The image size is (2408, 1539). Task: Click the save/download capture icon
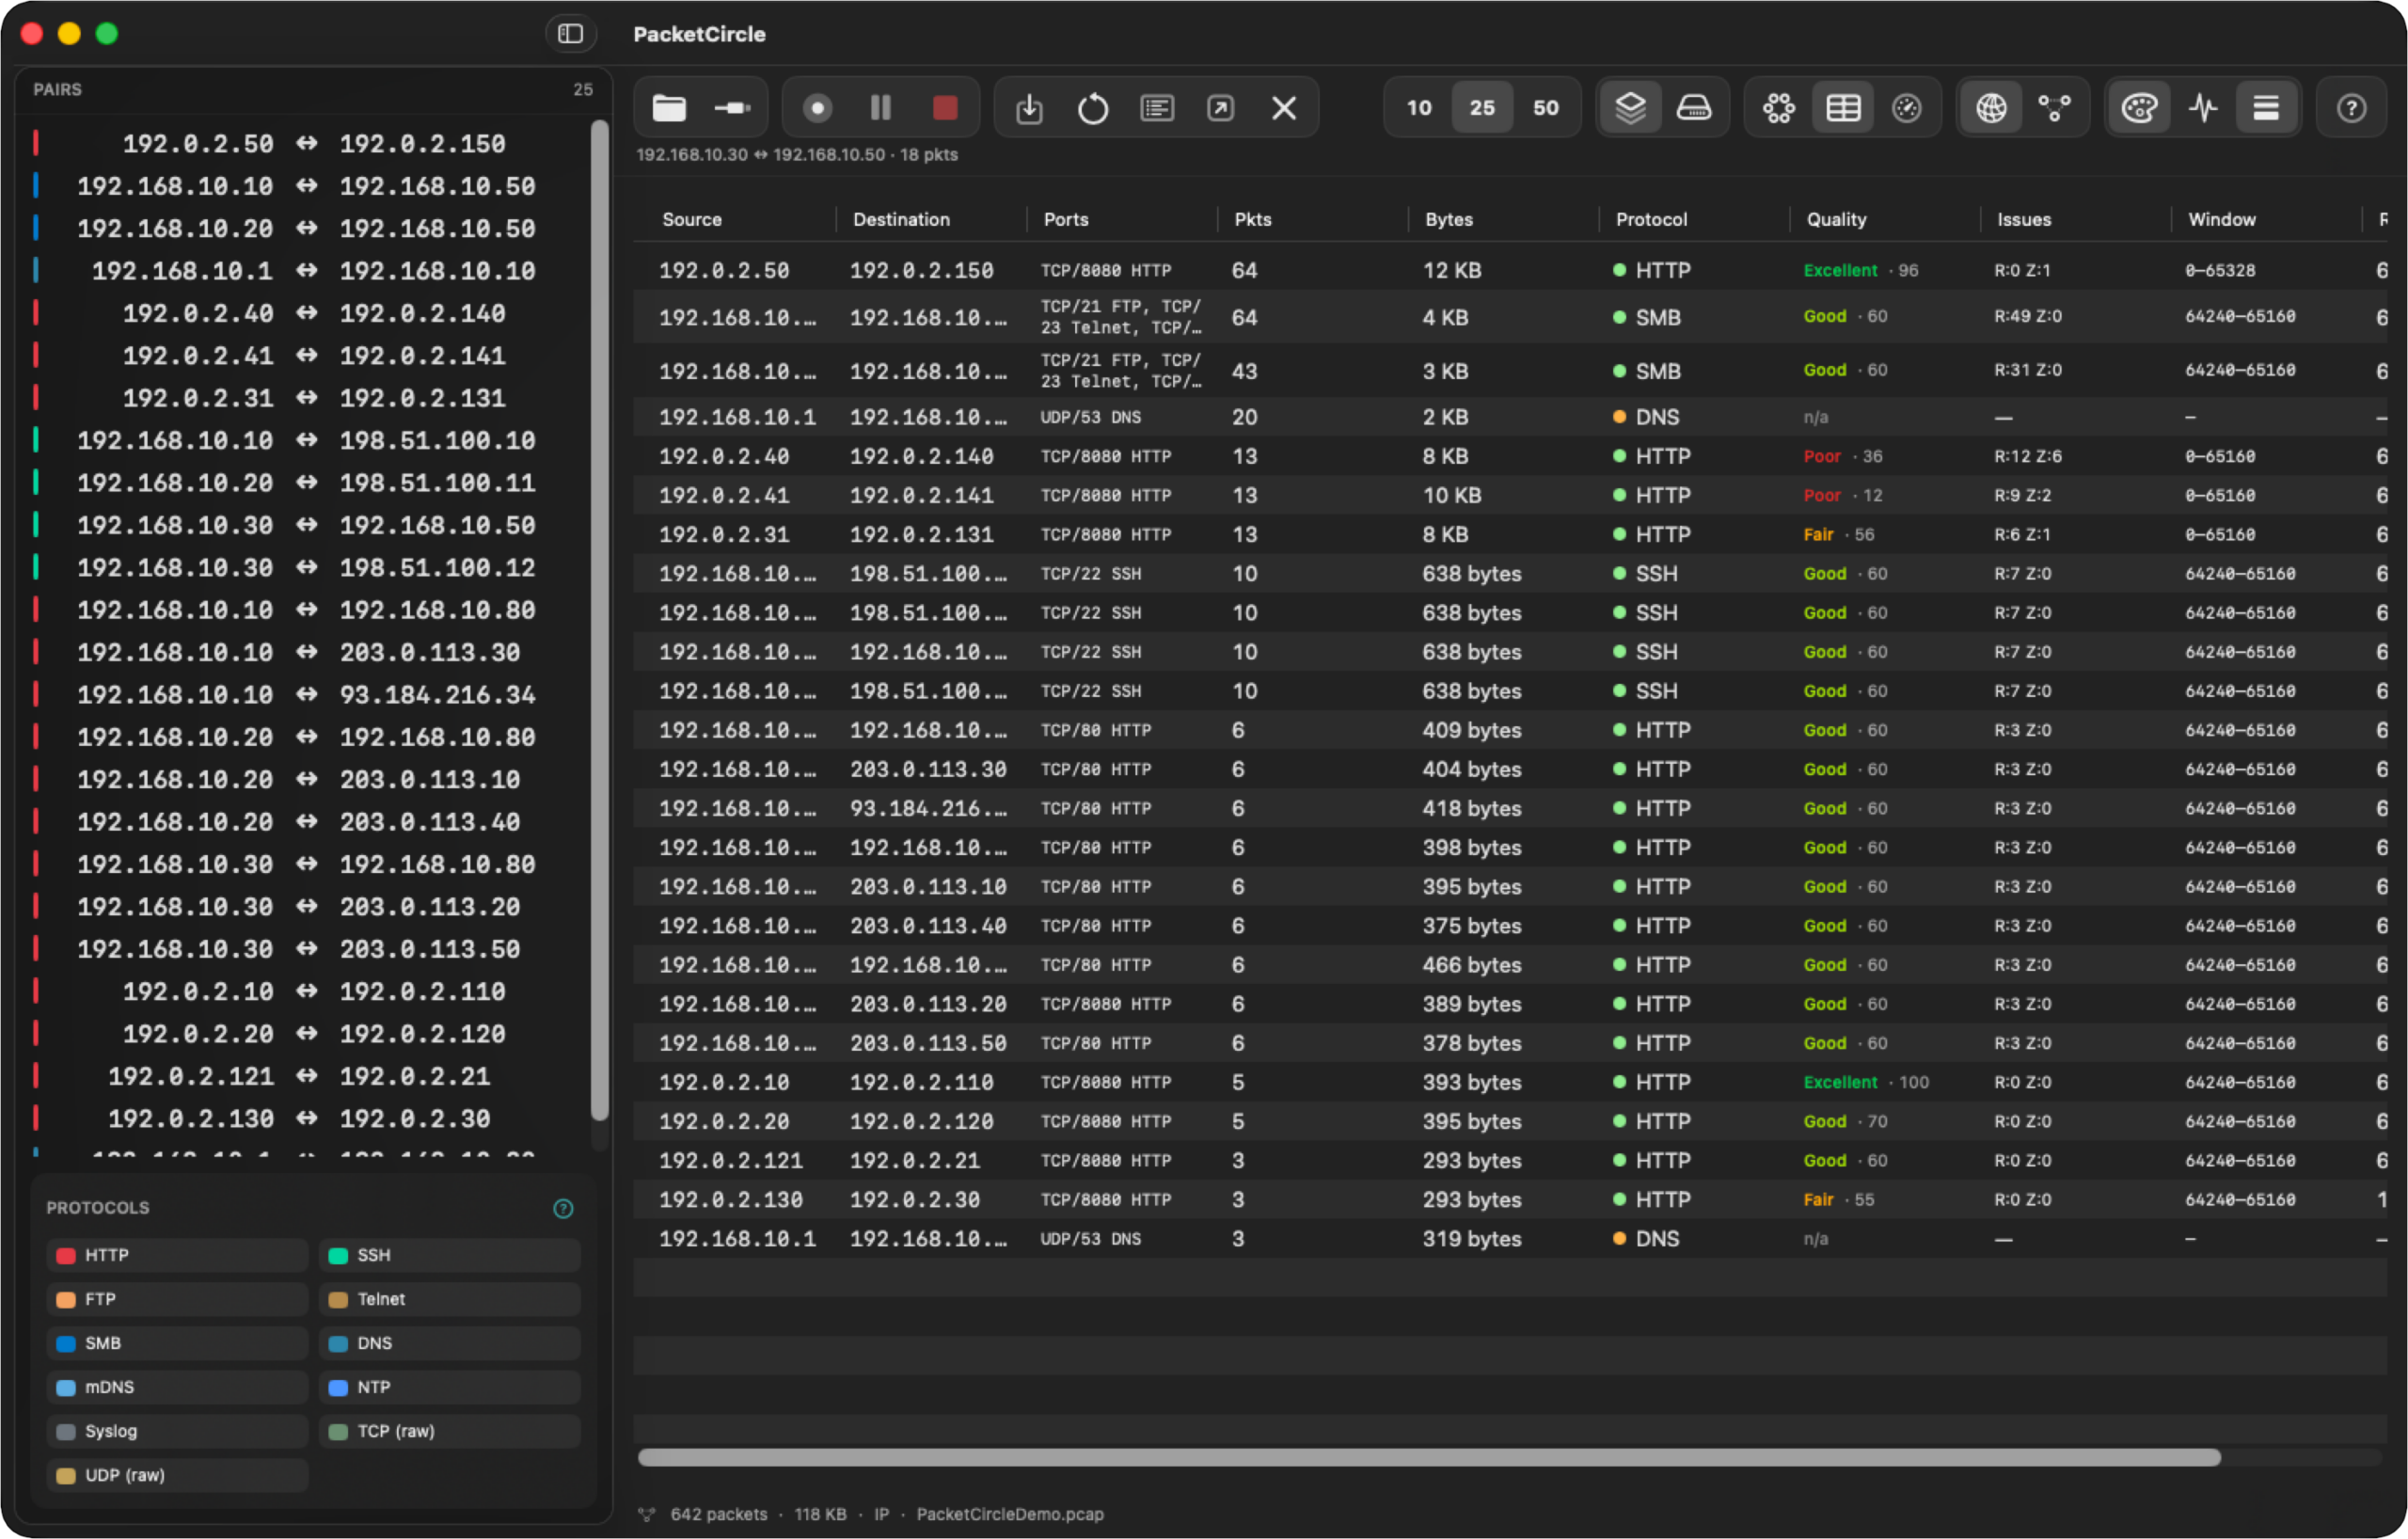tap(1029, 108)
